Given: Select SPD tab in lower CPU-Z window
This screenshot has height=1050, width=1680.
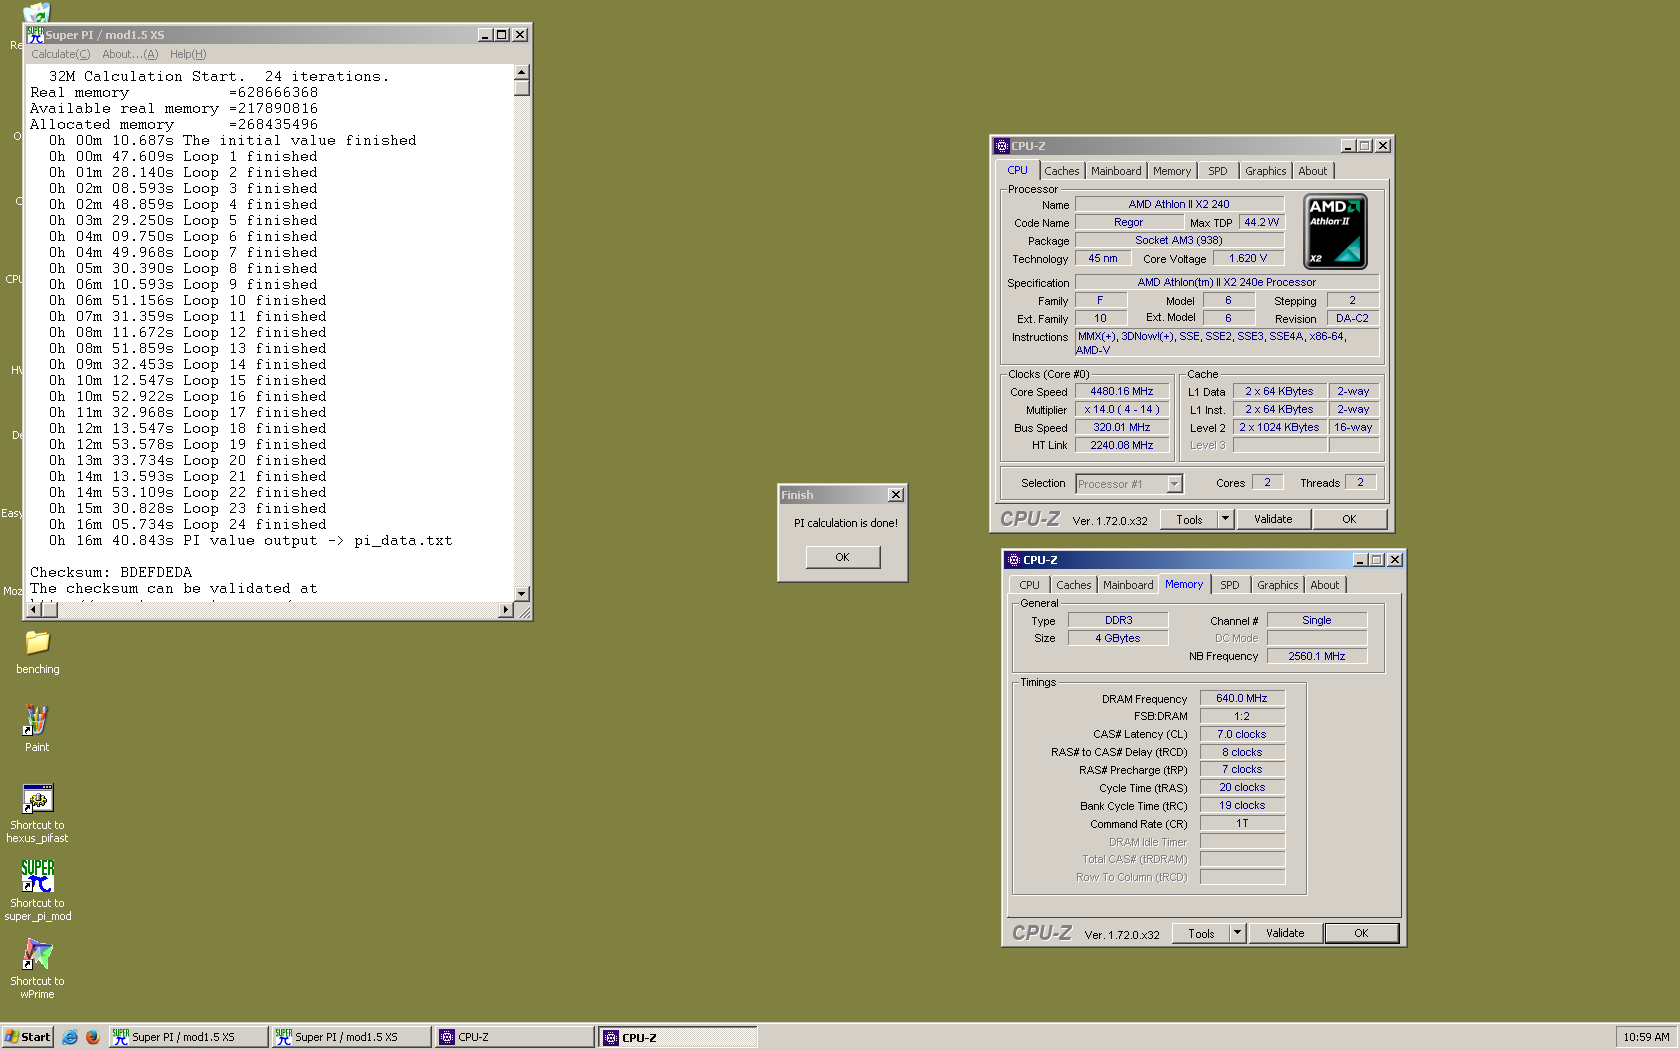Looking at the screenshot, I should 1229,585.
